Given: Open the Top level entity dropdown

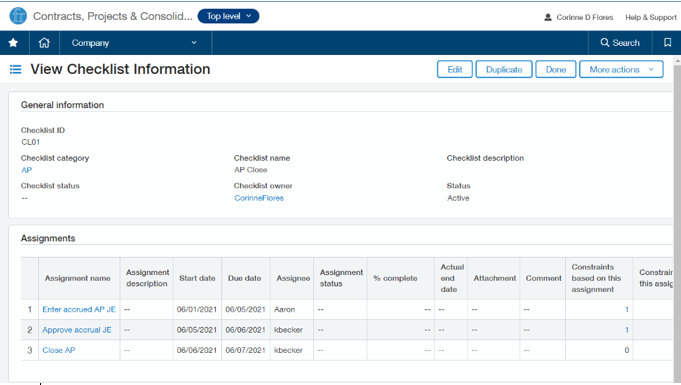Looking at the screenshot, I should pyautogui.click(x=228, y=16).
